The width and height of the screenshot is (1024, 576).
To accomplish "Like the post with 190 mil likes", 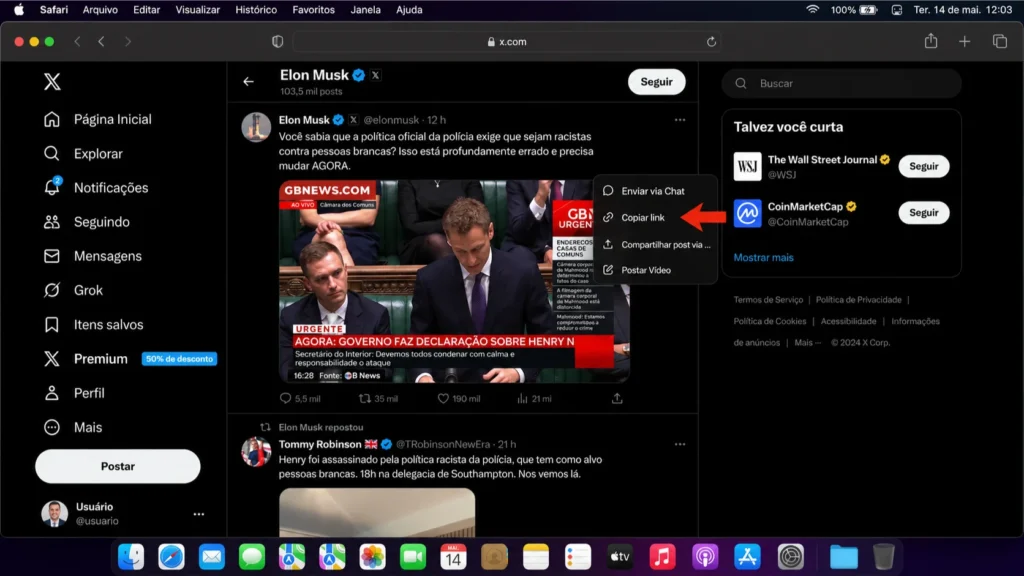I will pyautogui.click(x=458, y=398).
